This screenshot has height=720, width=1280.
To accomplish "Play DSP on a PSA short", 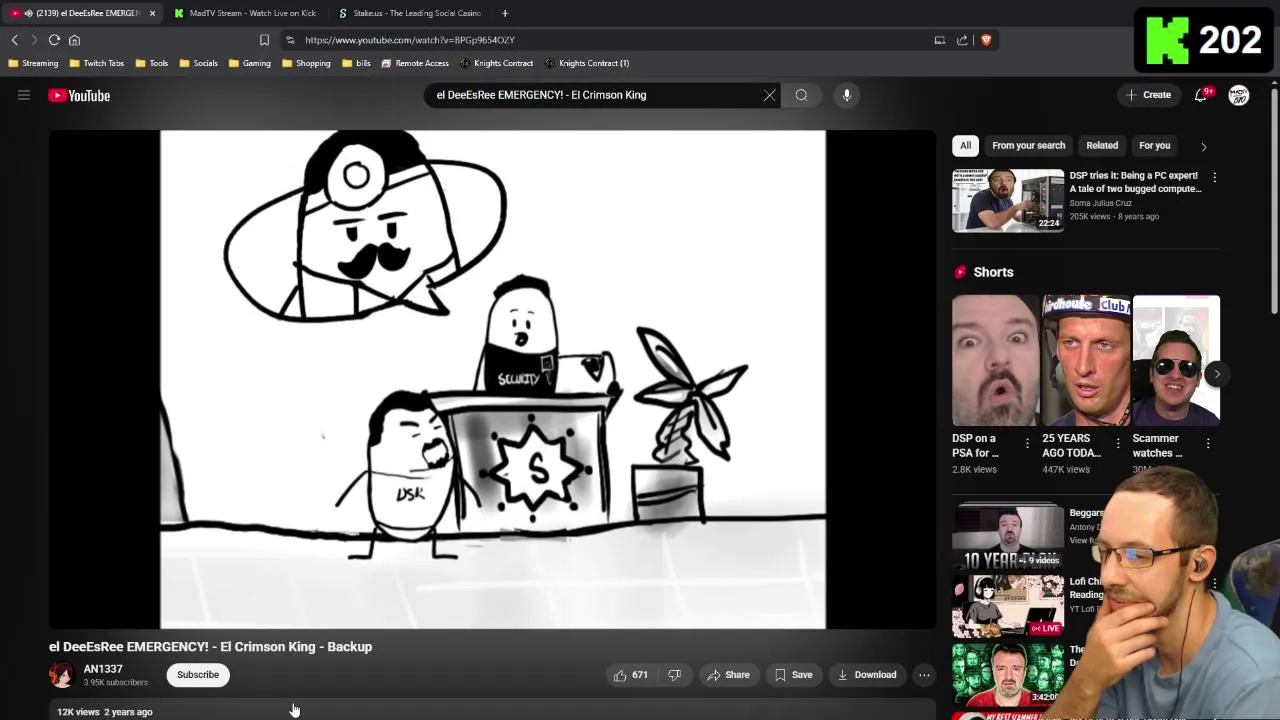I will click(x=995, y=360).
